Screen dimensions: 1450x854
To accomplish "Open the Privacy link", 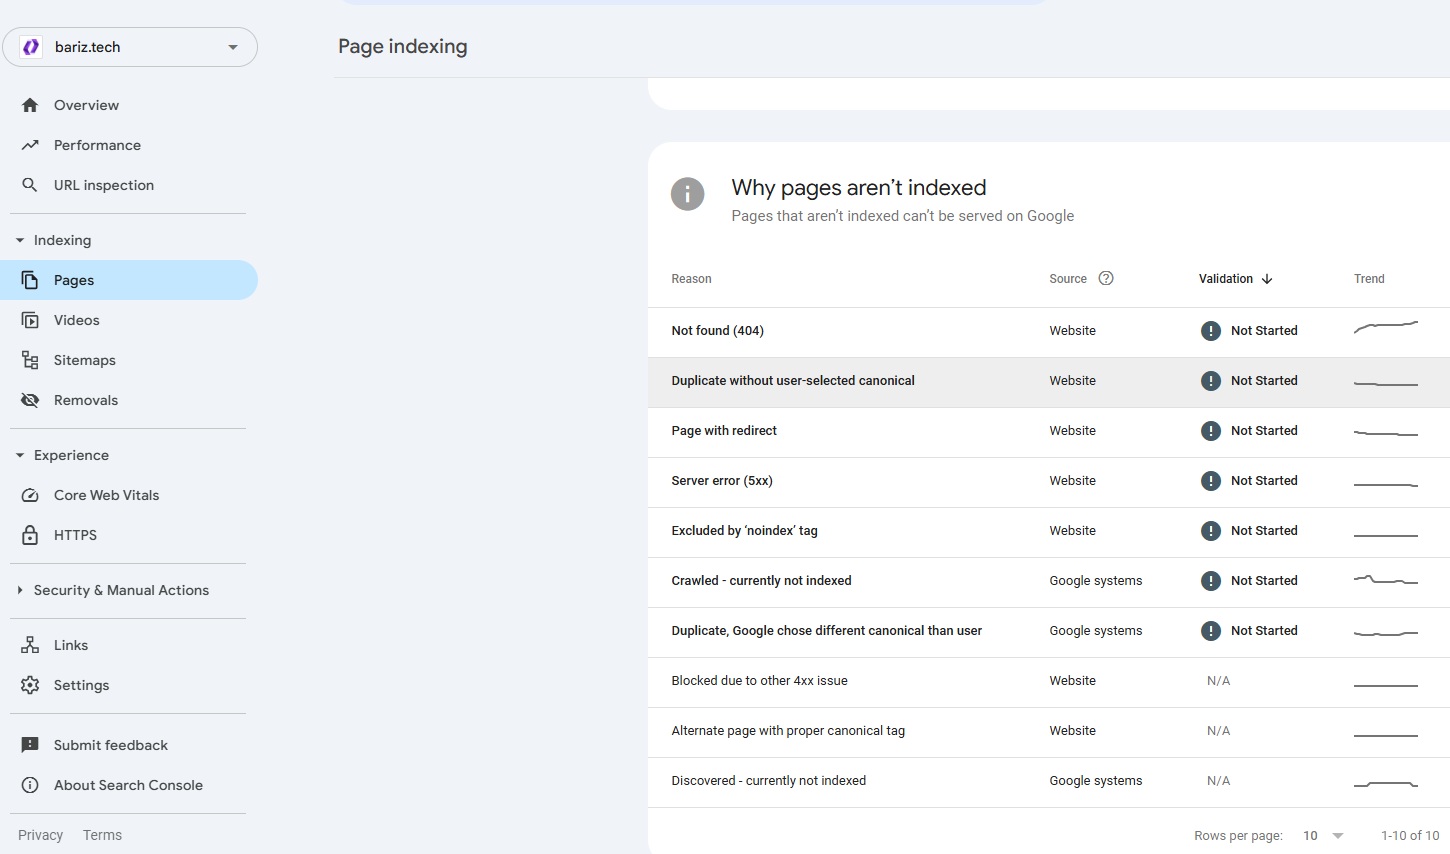I will (40, 835).
